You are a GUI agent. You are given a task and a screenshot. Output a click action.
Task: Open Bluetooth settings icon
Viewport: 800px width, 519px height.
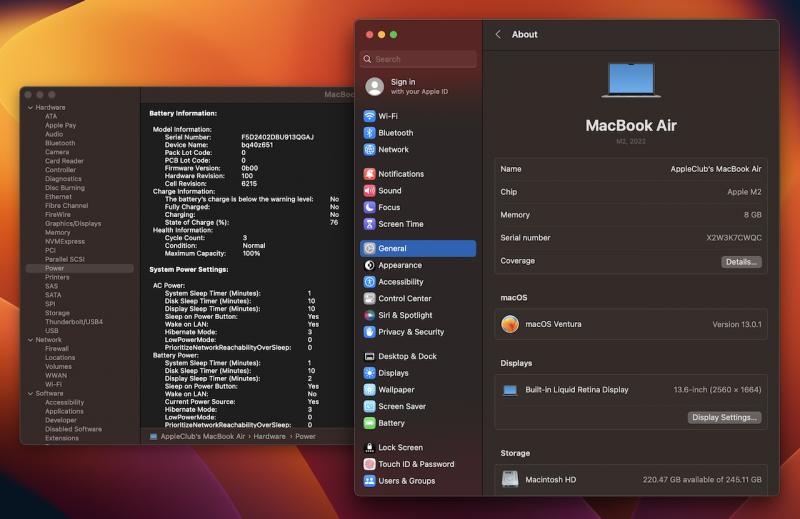click(369, 133)
